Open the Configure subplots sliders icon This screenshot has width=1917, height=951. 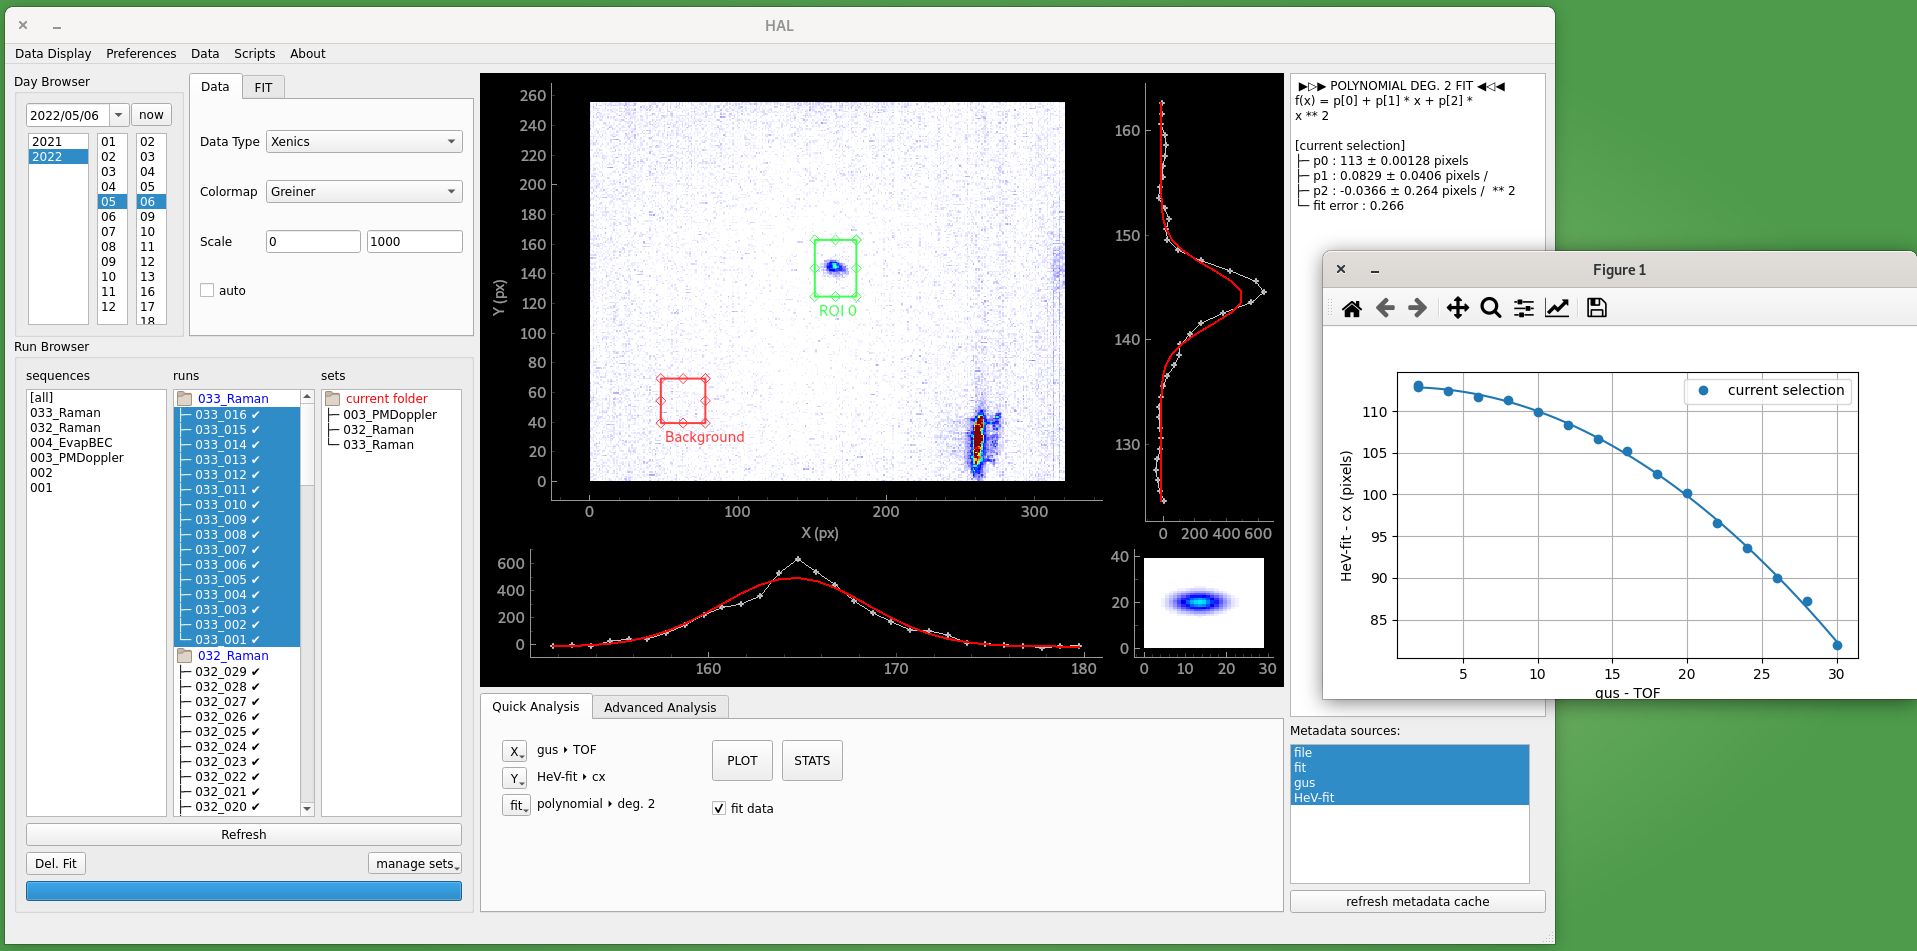pos(1523,308)
